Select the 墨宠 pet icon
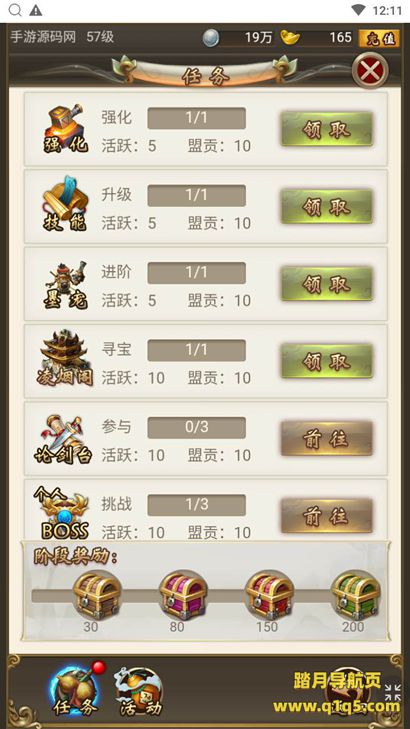This screenshot has height=729, width=410. 65,284
